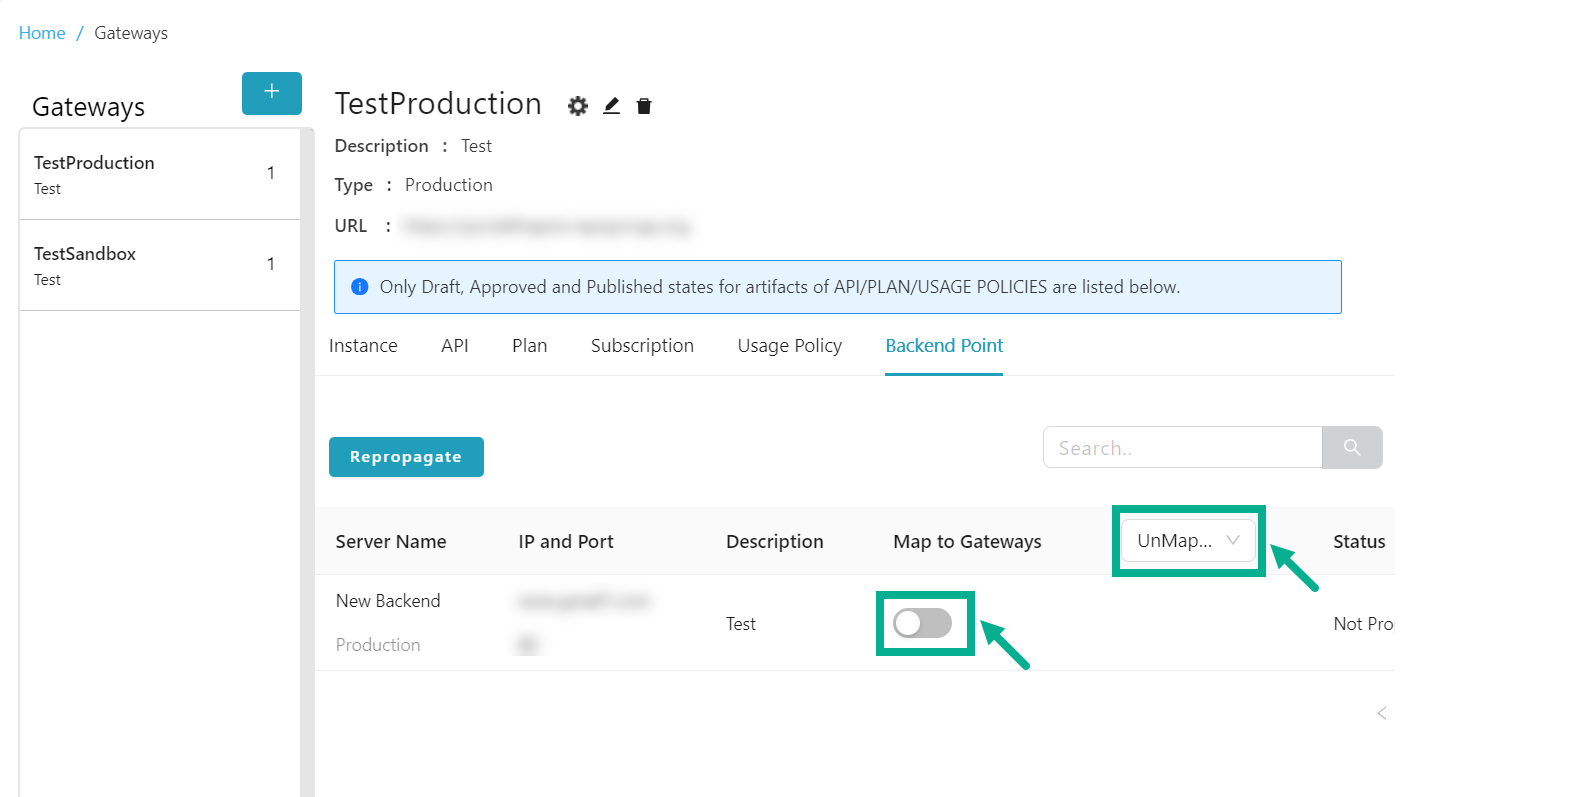Delete TestProduction gateway with trash icon
Image resolution: width=1587 pixels, height=797 pixels.
click(644, 106)
